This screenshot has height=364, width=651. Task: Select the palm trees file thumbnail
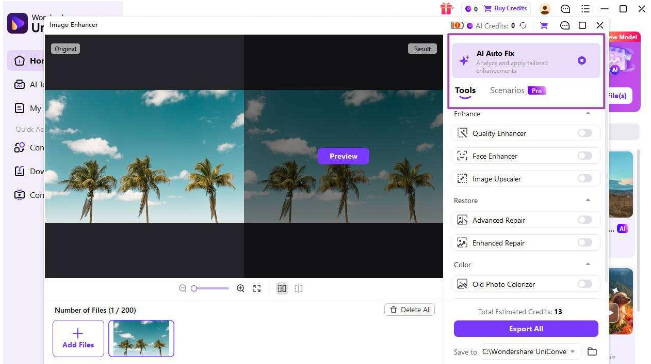(x=141, y=338)
